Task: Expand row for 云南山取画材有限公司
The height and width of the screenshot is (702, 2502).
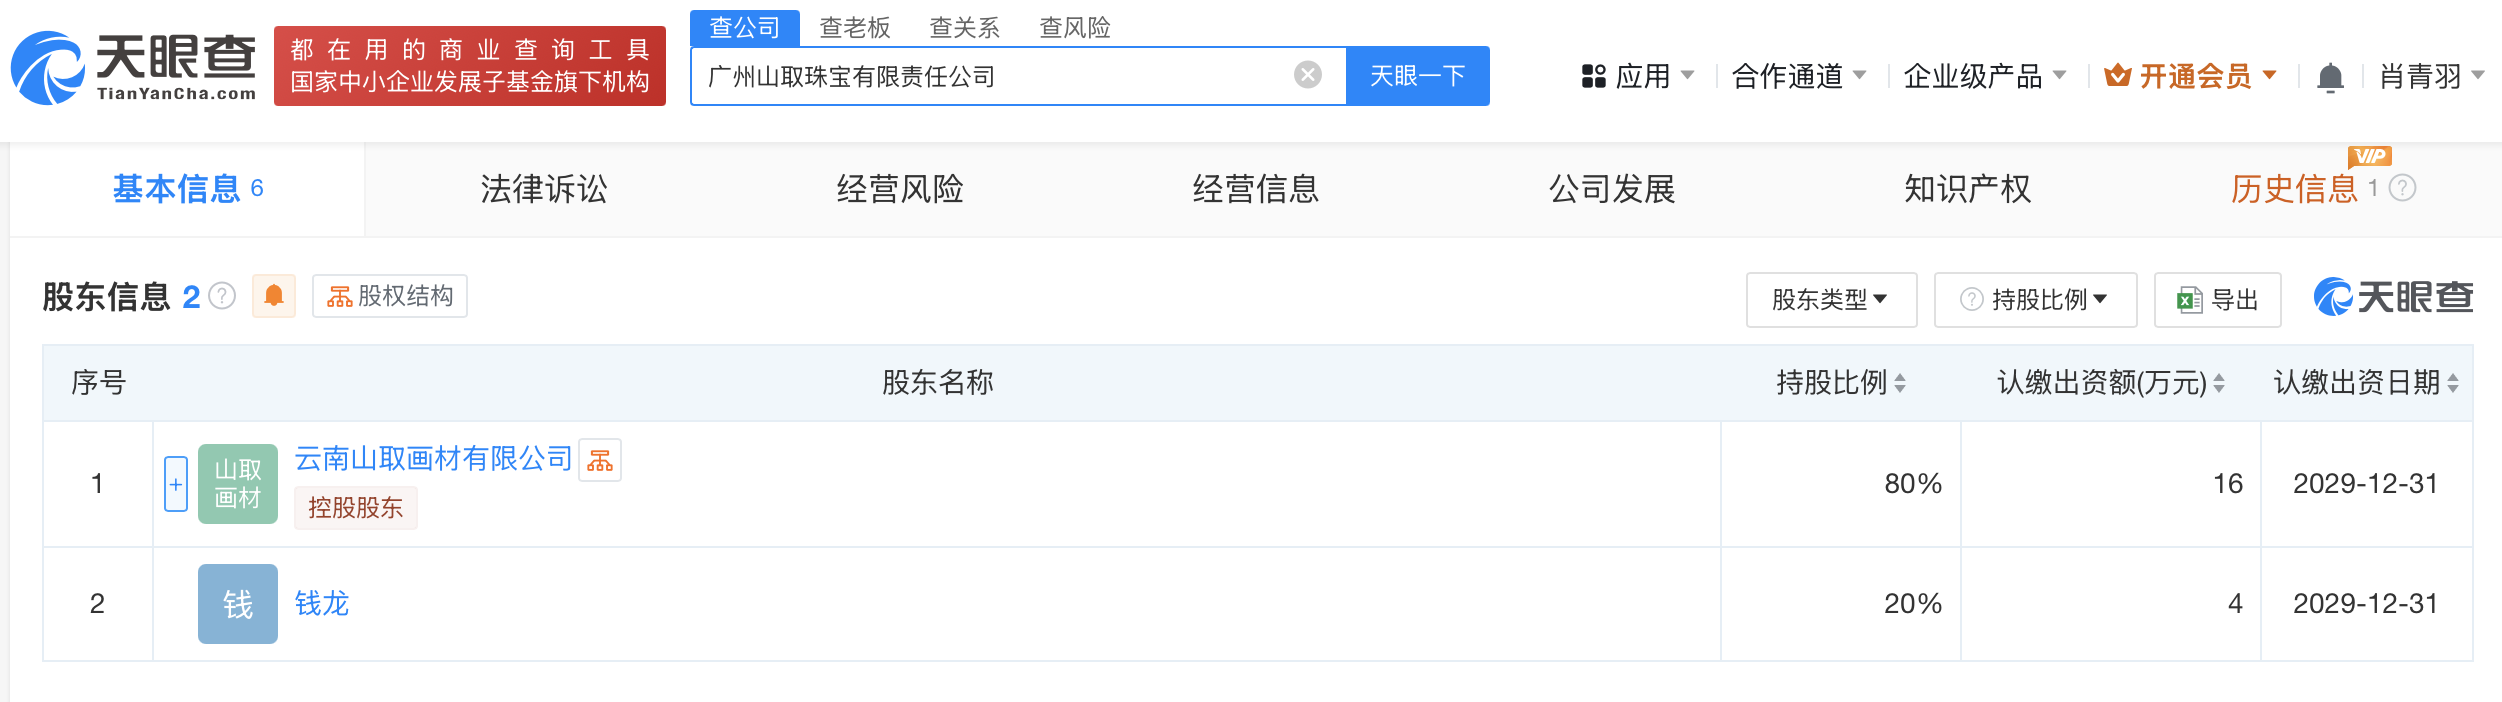Action: [176, 484]
